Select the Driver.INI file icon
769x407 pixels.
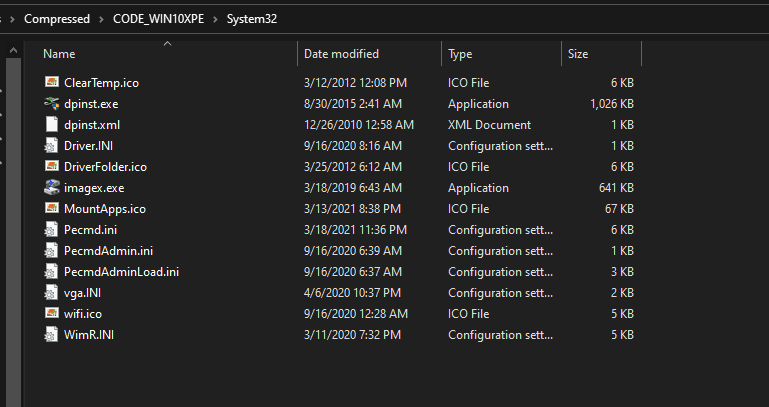(x=52, y=146)
